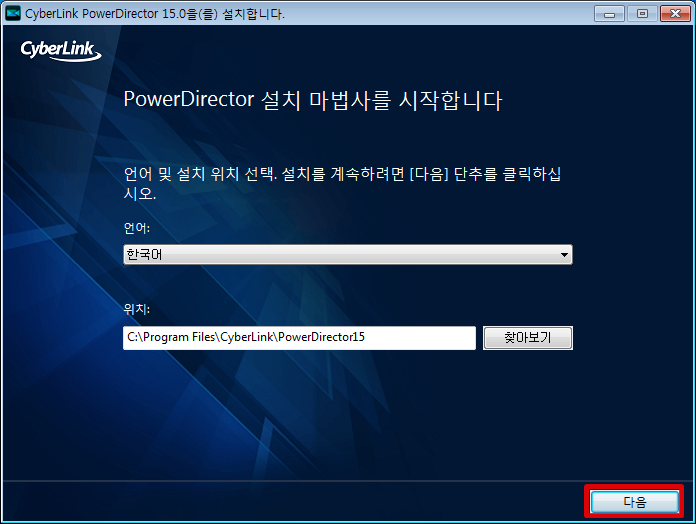Viewport: 696px width, 524px height.
Task: Minimize the installer window
Action: click(609, 14)
